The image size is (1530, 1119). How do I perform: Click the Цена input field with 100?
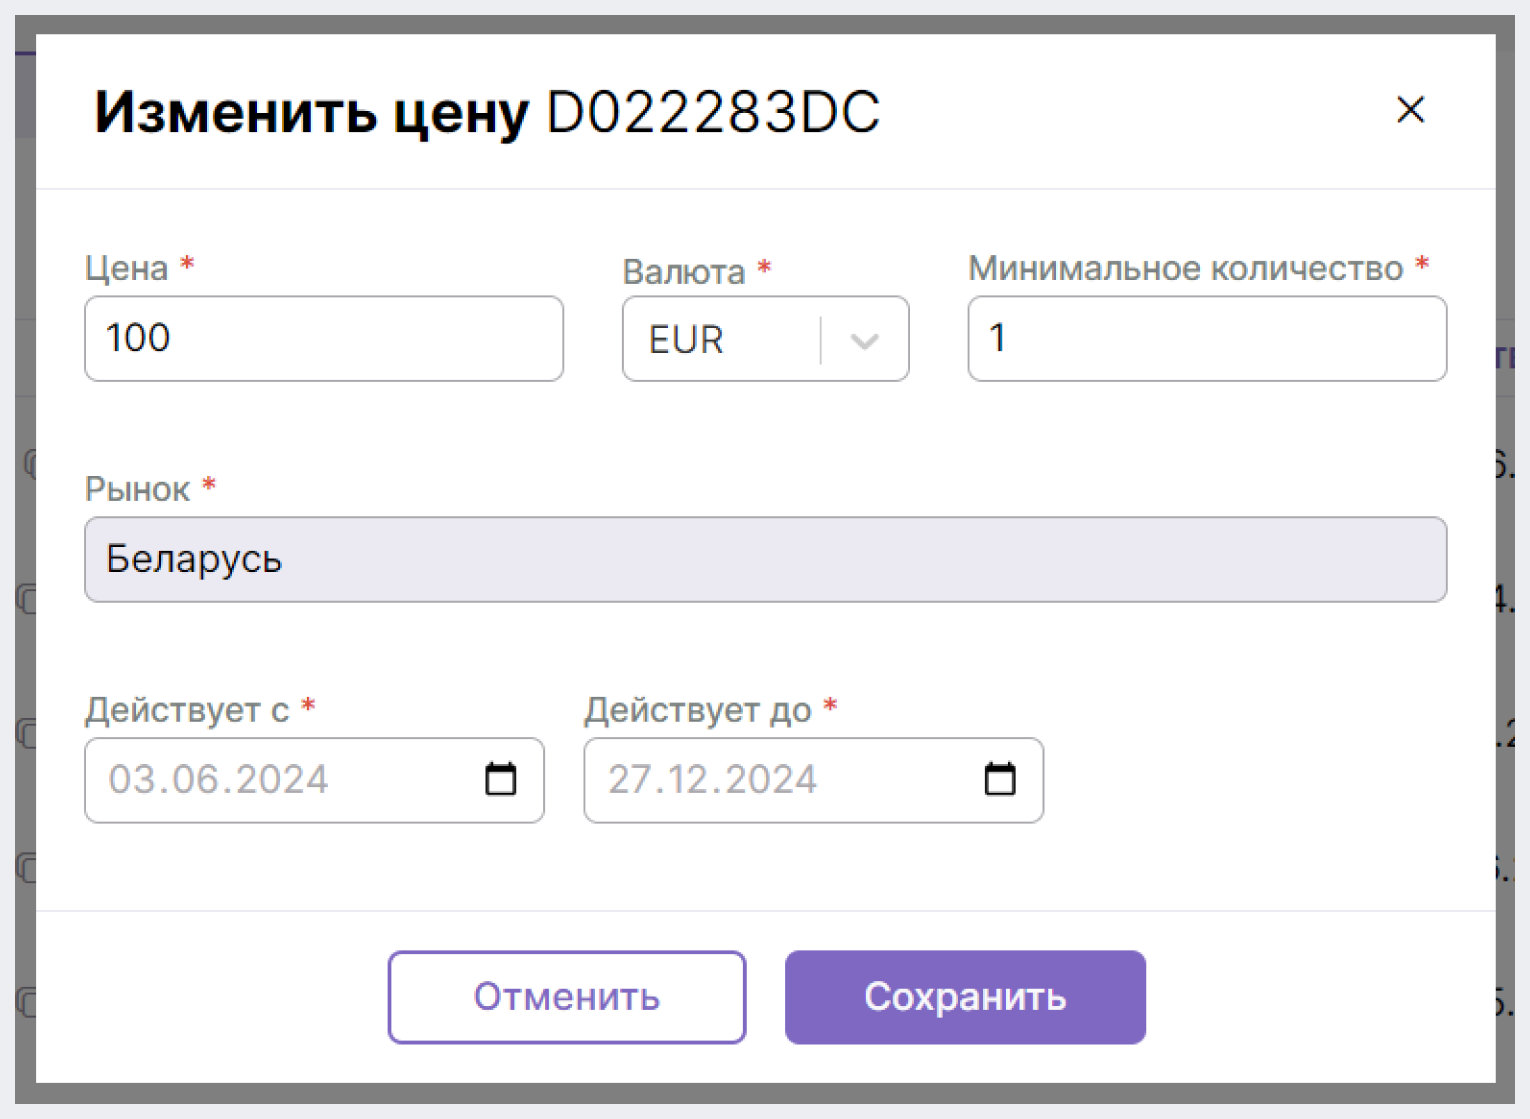[x=324, y=338]
